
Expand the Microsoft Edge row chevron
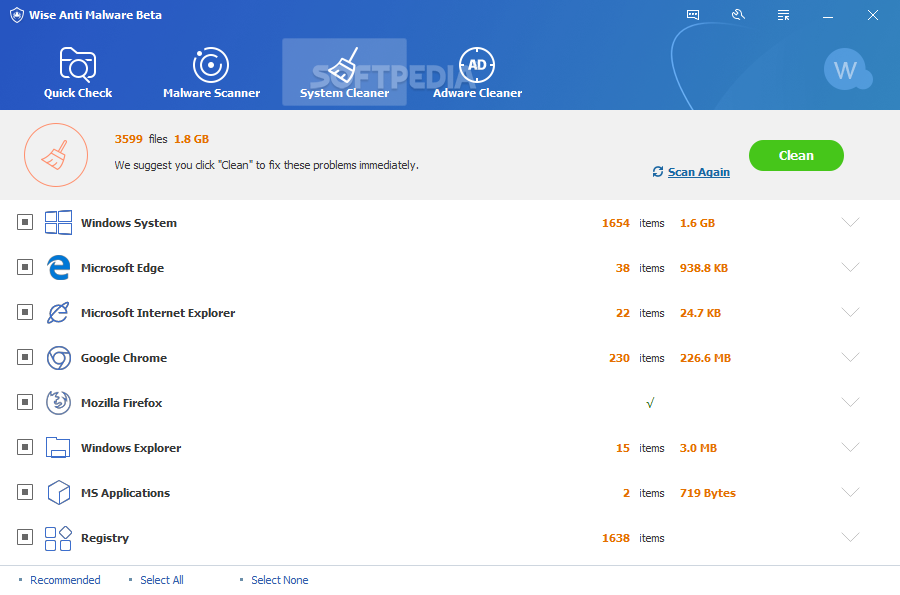tap(850, 267)
